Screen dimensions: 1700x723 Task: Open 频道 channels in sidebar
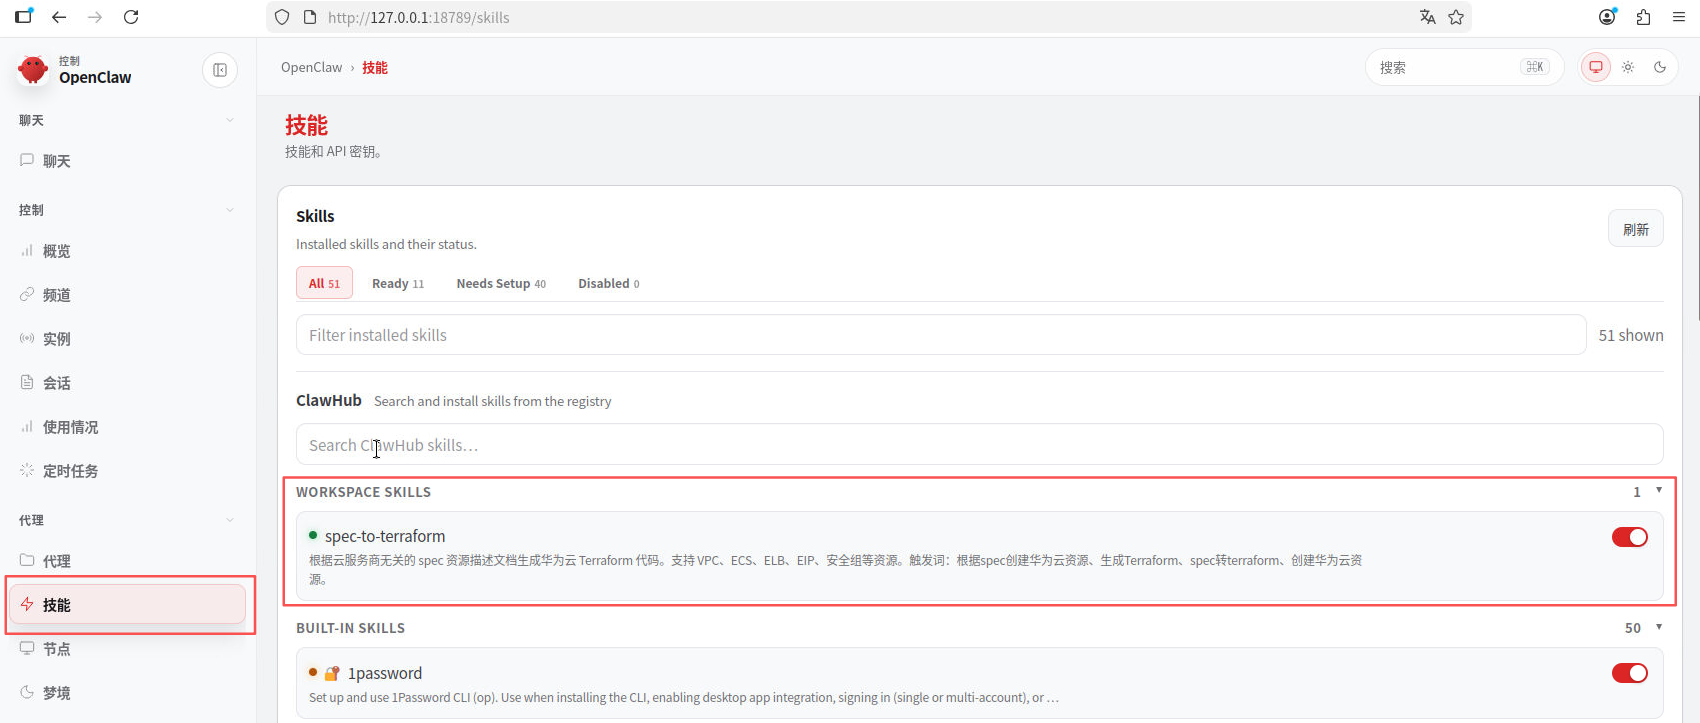(x=126, y=295)
